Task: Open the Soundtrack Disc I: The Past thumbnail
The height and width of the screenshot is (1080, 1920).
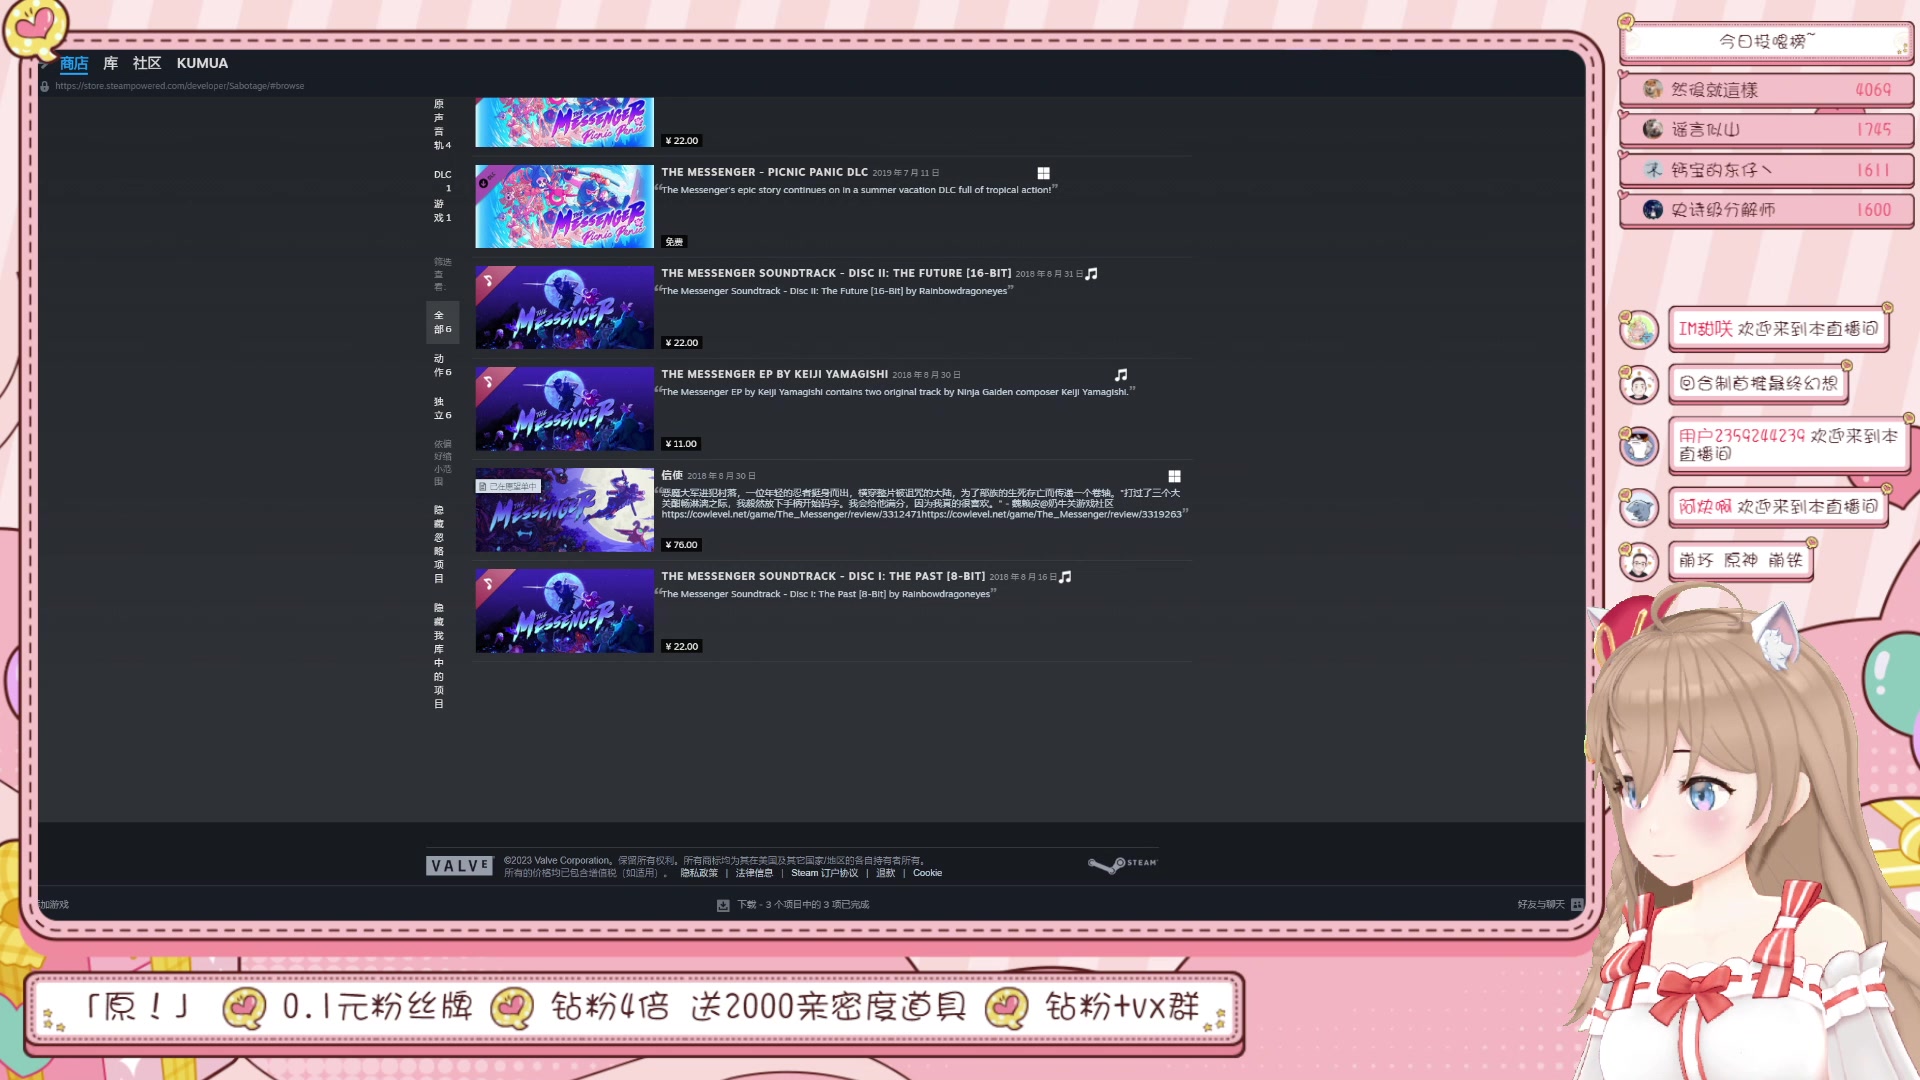Action: click(x=564, y=611)
